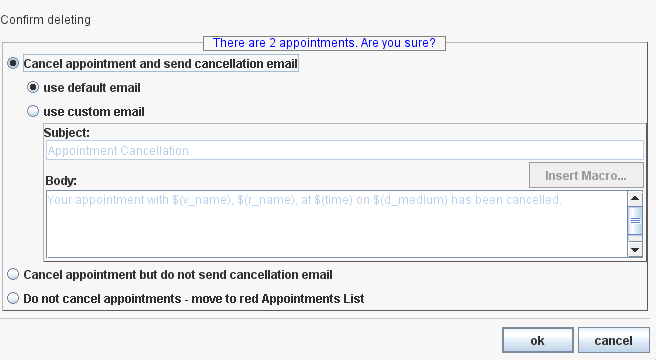Screen dimensions: 656x360
Task: Click the Confirm deleting title text
Action: [x=45, y=20]
